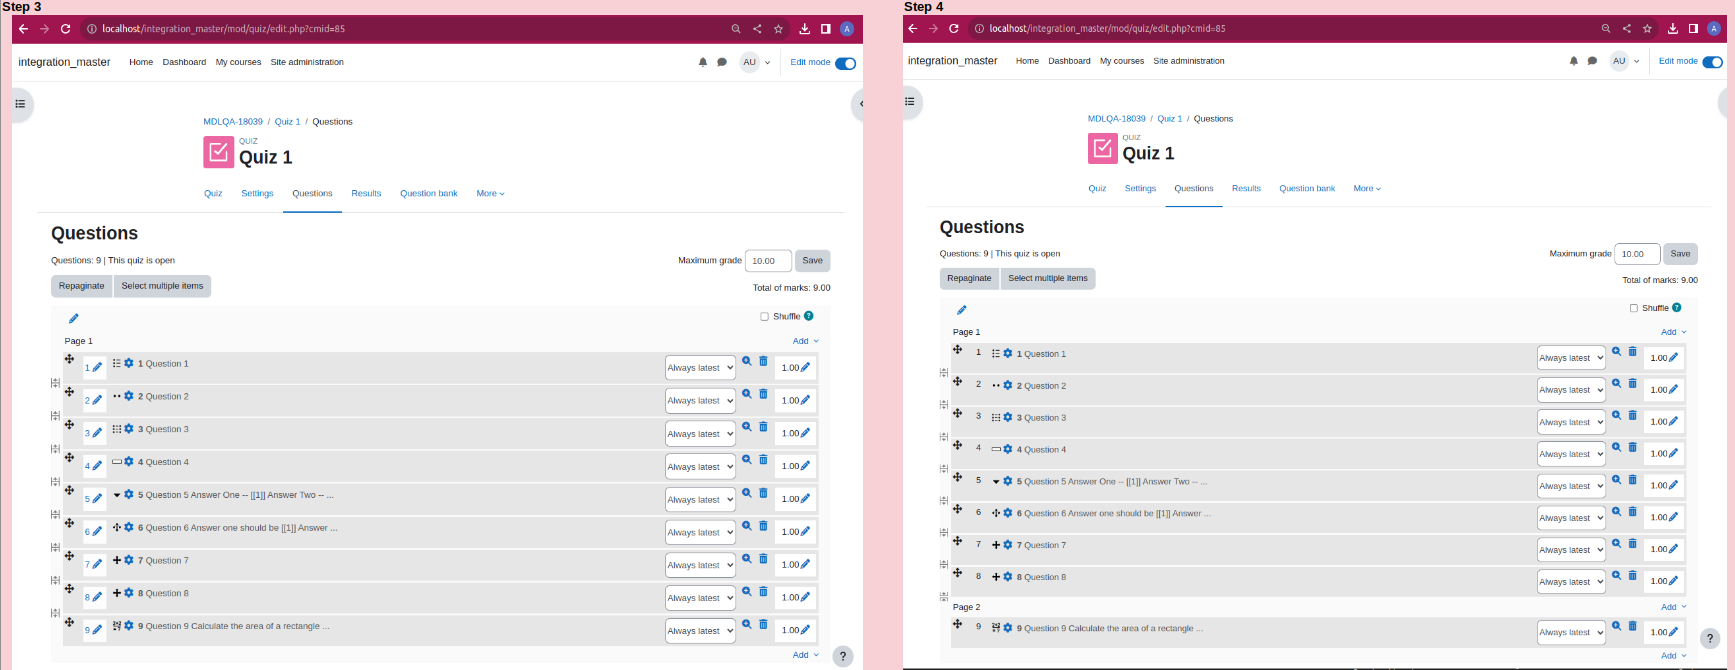
Task: Focus Maximum grade field in Step 4
Action: tap(1637, 254)
